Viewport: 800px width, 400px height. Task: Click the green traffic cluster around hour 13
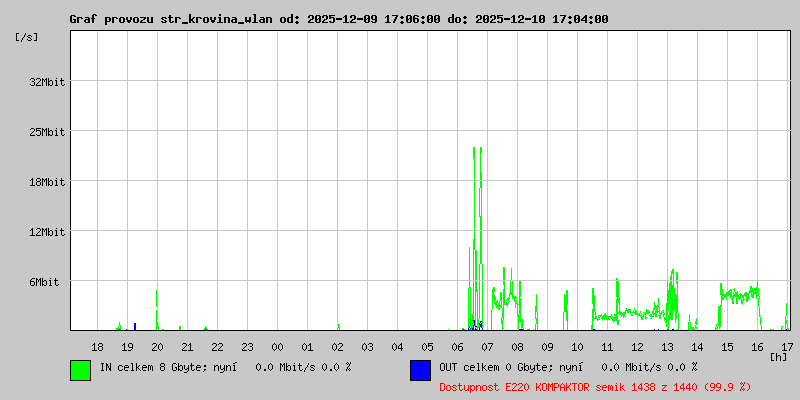coord(673,298)
